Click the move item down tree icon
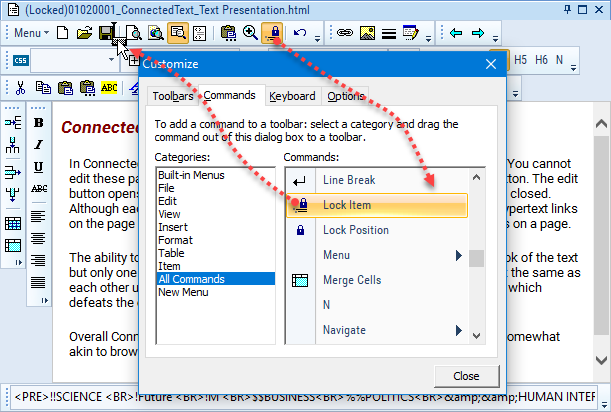This screenshot has width=611, height=412. point(13,194)
